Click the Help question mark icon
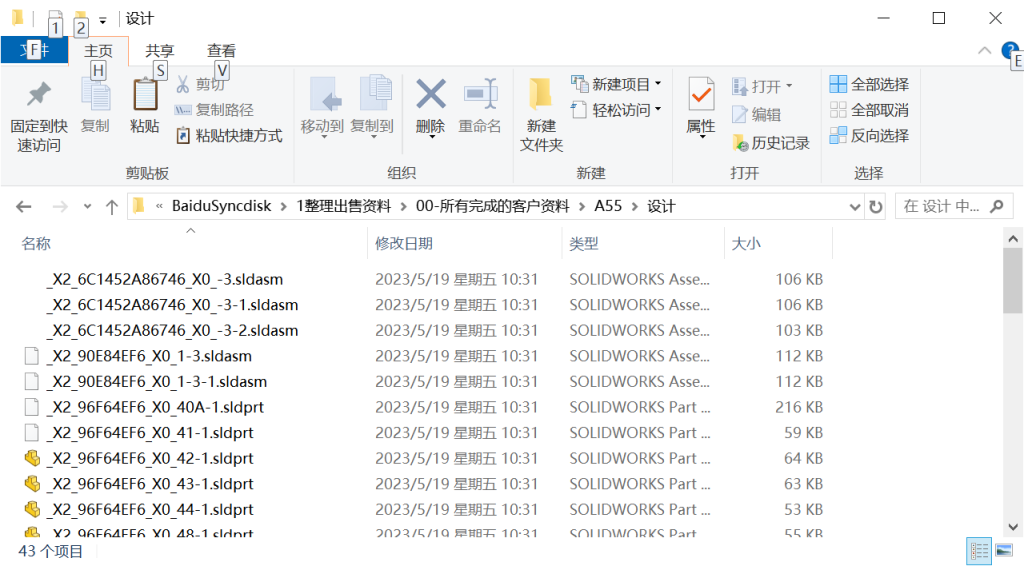This screenshot has width=1024, height=566. click(x=1010, y=50)
